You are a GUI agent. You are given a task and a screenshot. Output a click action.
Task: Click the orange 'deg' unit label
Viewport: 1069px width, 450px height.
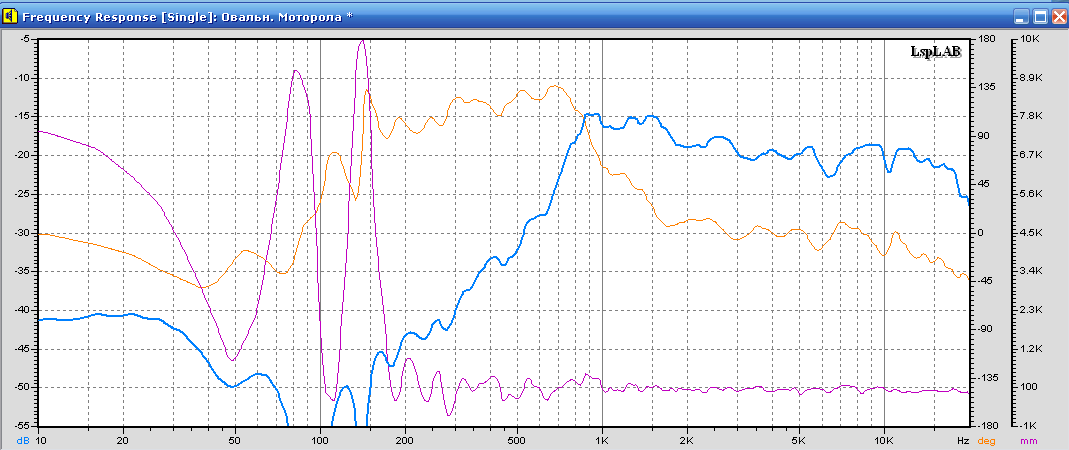tap(987, 442)
